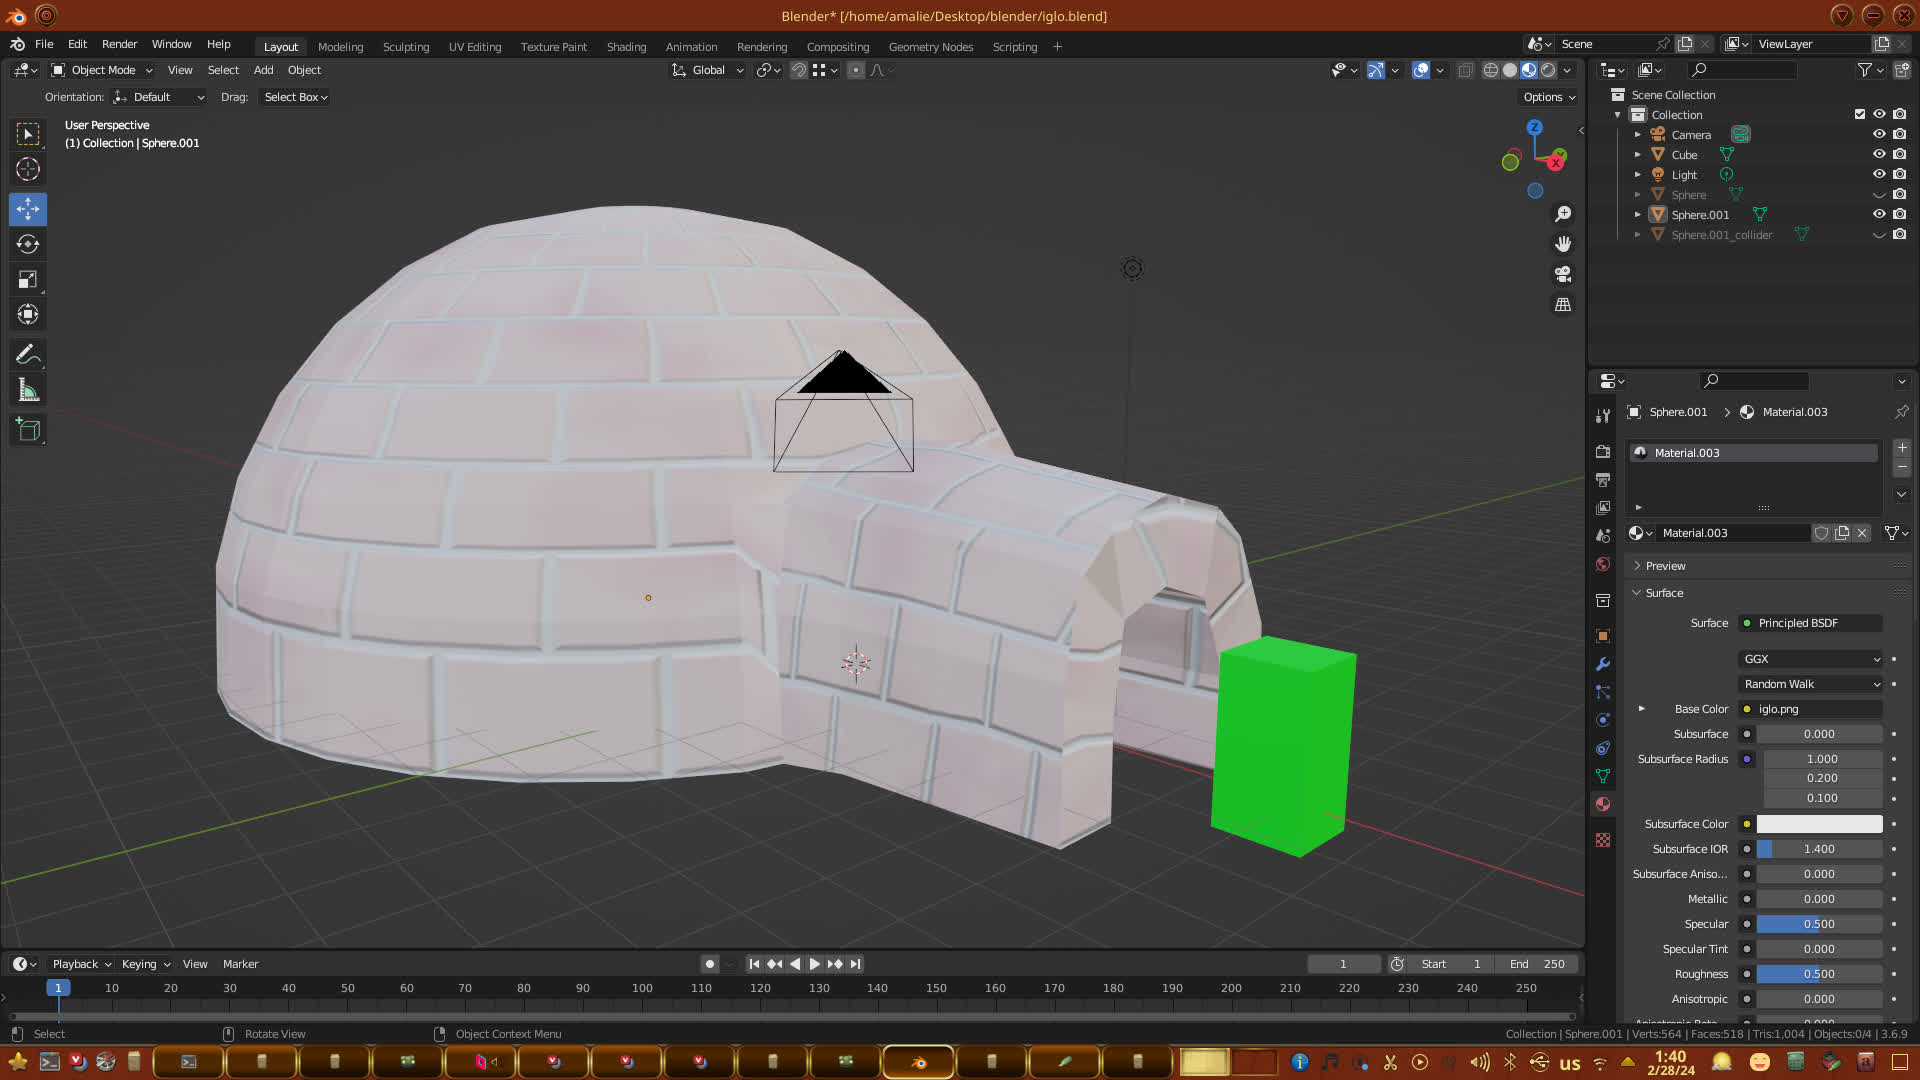Viewport: 1920px width, 1080px height.
Task: Select the 3D Cursor tool
Action: click(28, 169)
